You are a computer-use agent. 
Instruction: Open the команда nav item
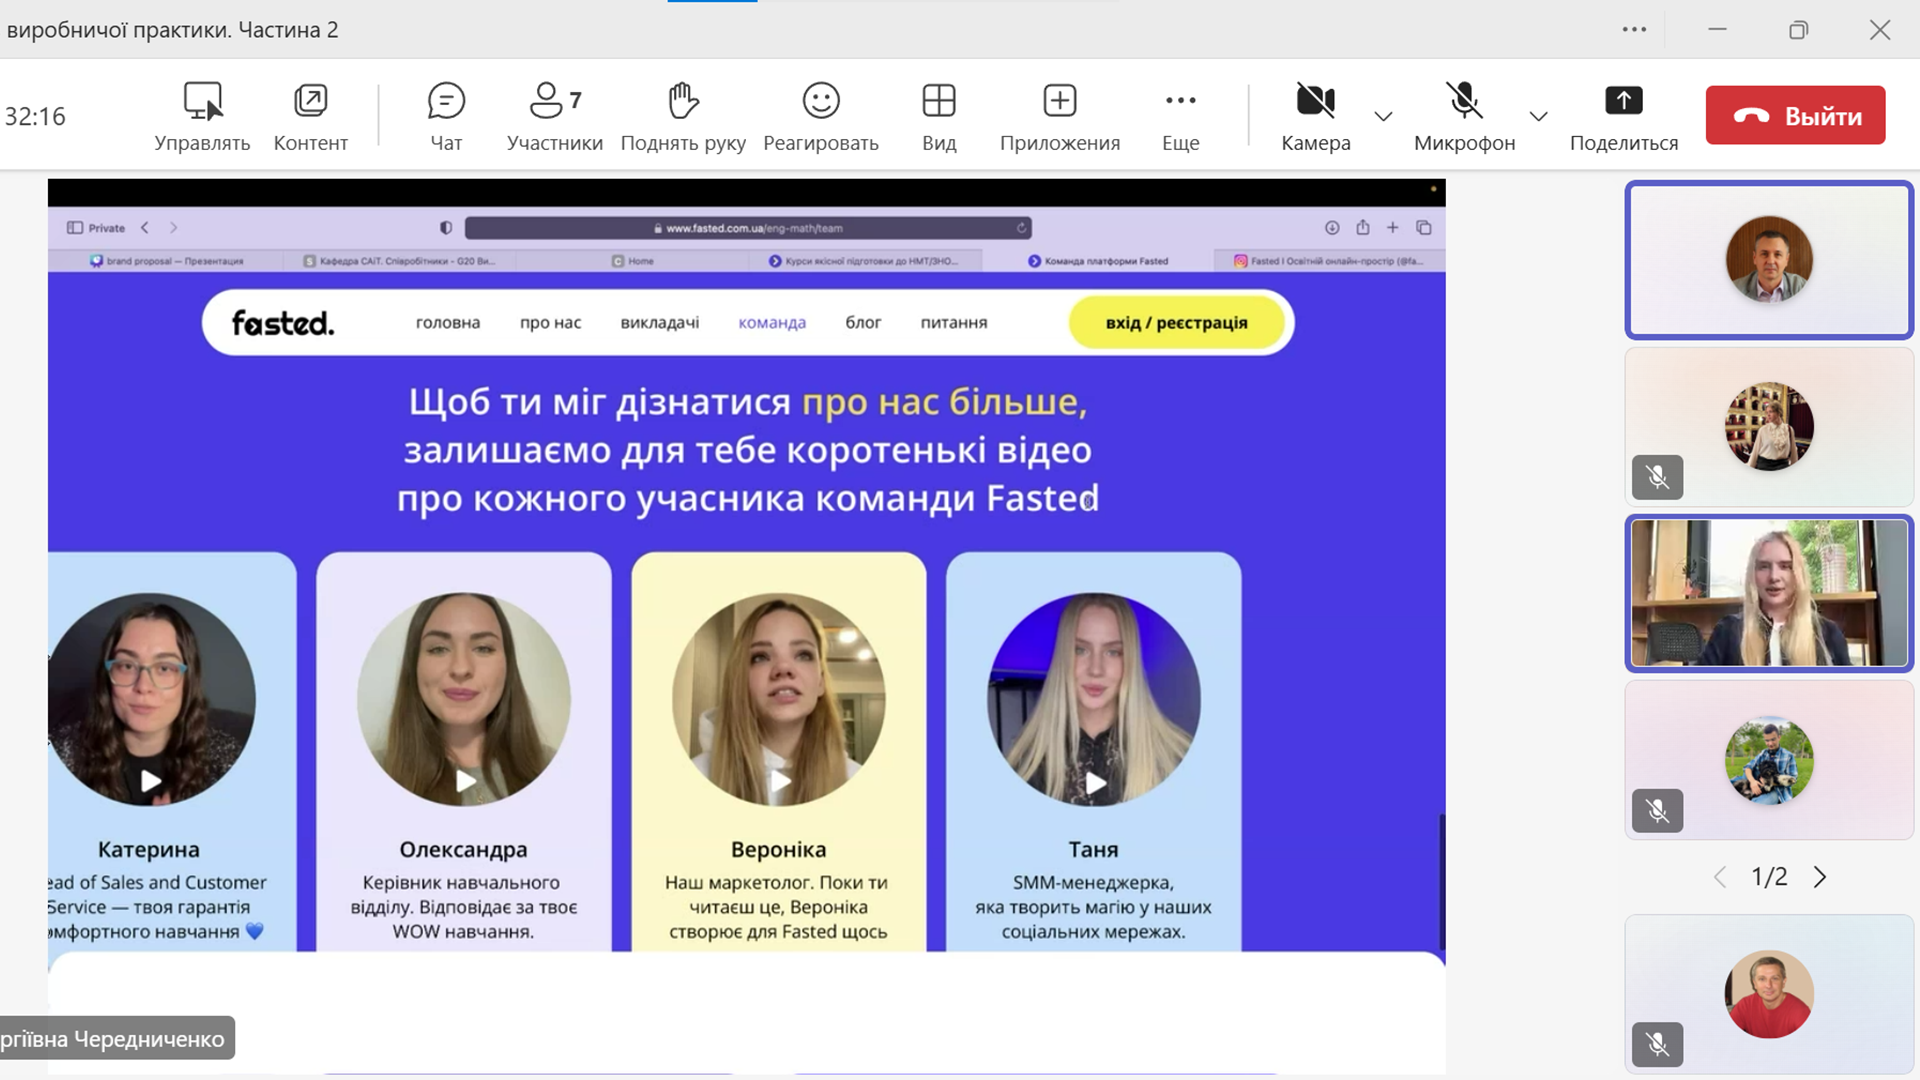click(x=772, y=322)
